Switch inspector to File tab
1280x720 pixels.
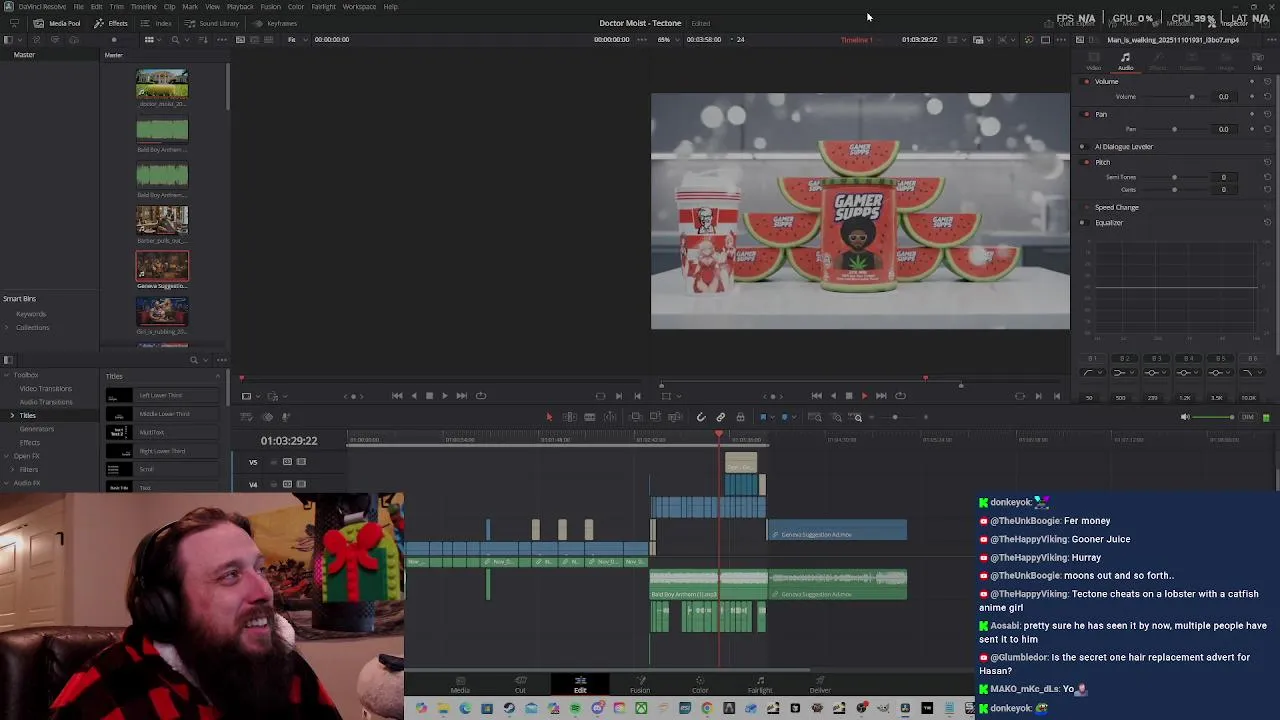1257,62
